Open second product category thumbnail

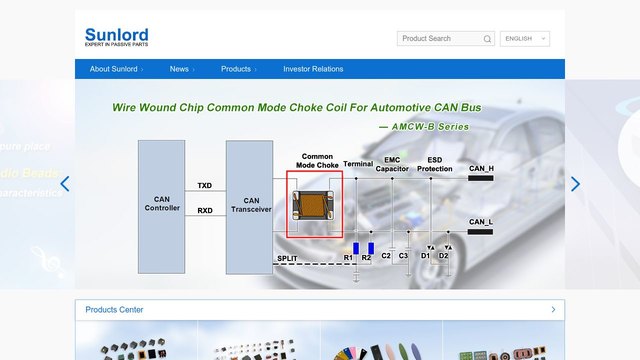[259, 340]
